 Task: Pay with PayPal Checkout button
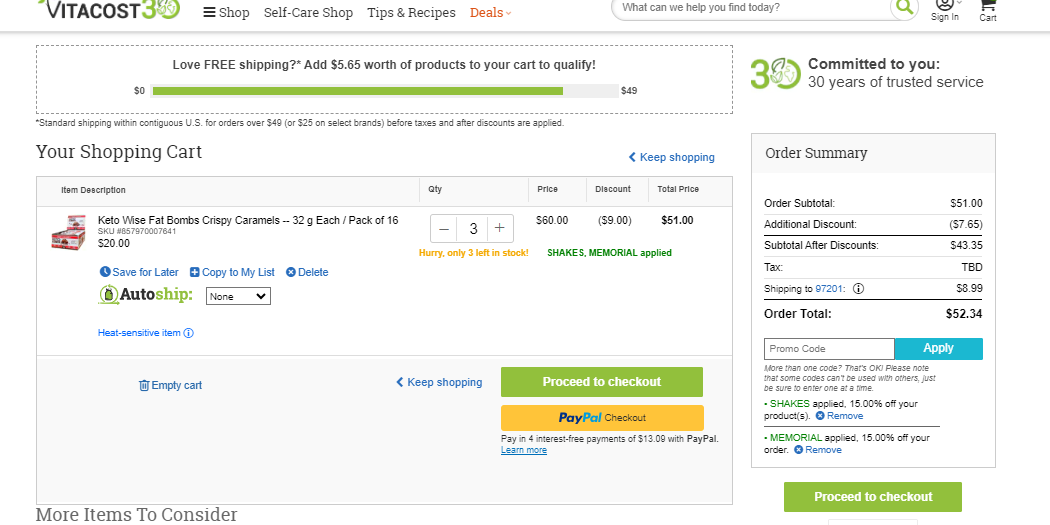(602, 418)
